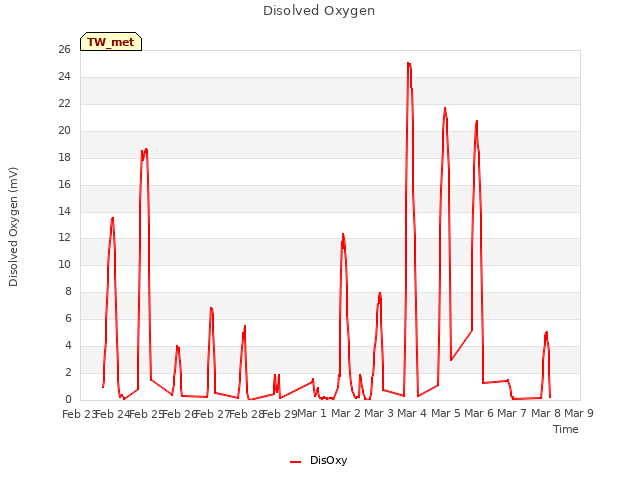640x480 pixels.
Task: Click the y-axis value 14
Action: coord(64,211)
